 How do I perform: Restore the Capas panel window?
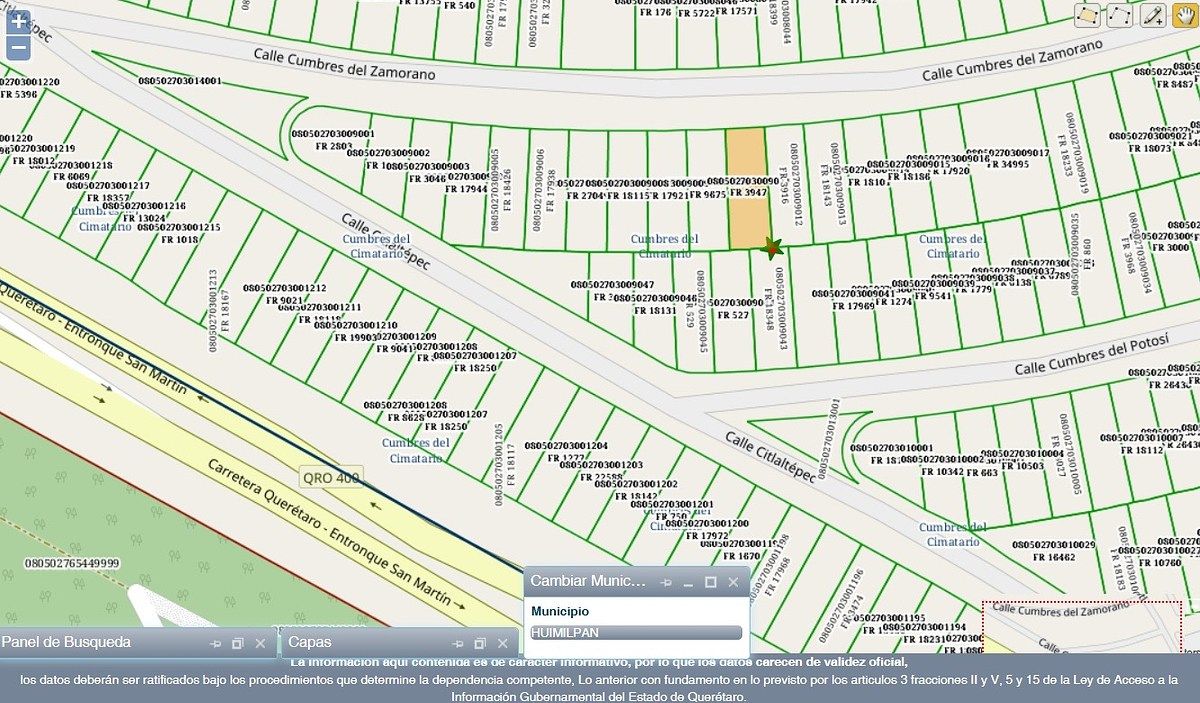(480, 644)
